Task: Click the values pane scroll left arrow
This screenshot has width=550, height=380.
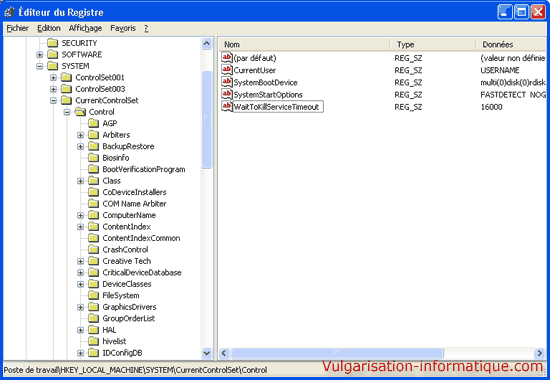Action: coord(224,353)
